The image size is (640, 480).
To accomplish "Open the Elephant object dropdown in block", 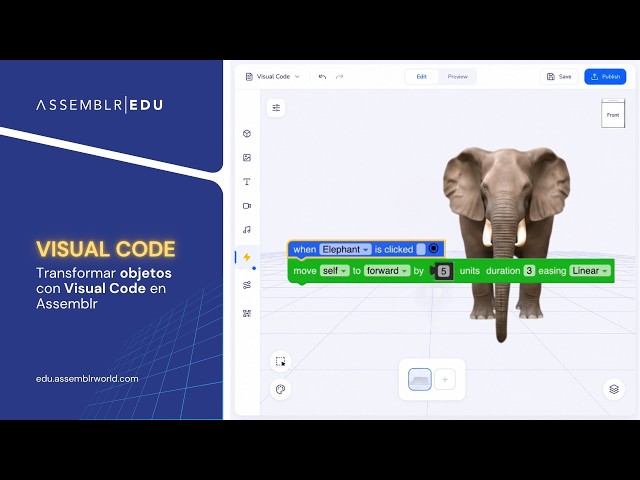I will [345, 249].
